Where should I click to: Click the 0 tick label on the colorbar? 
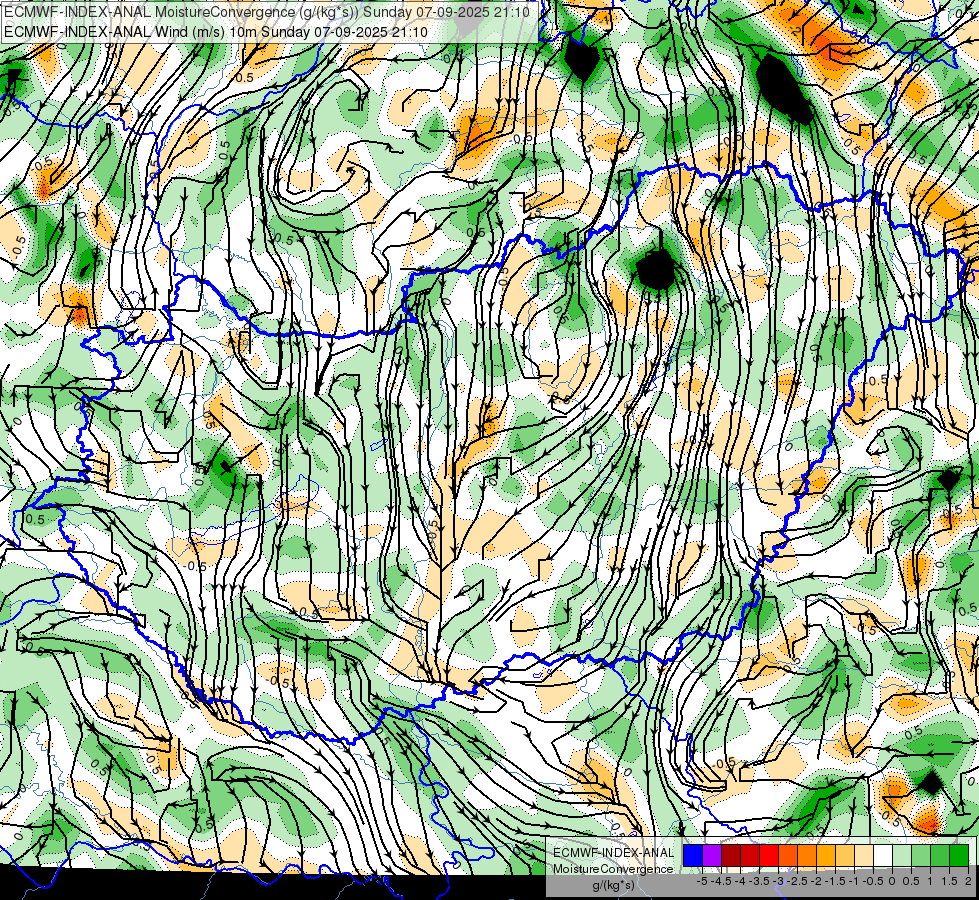pyautogui.click(x=892, y=881)
